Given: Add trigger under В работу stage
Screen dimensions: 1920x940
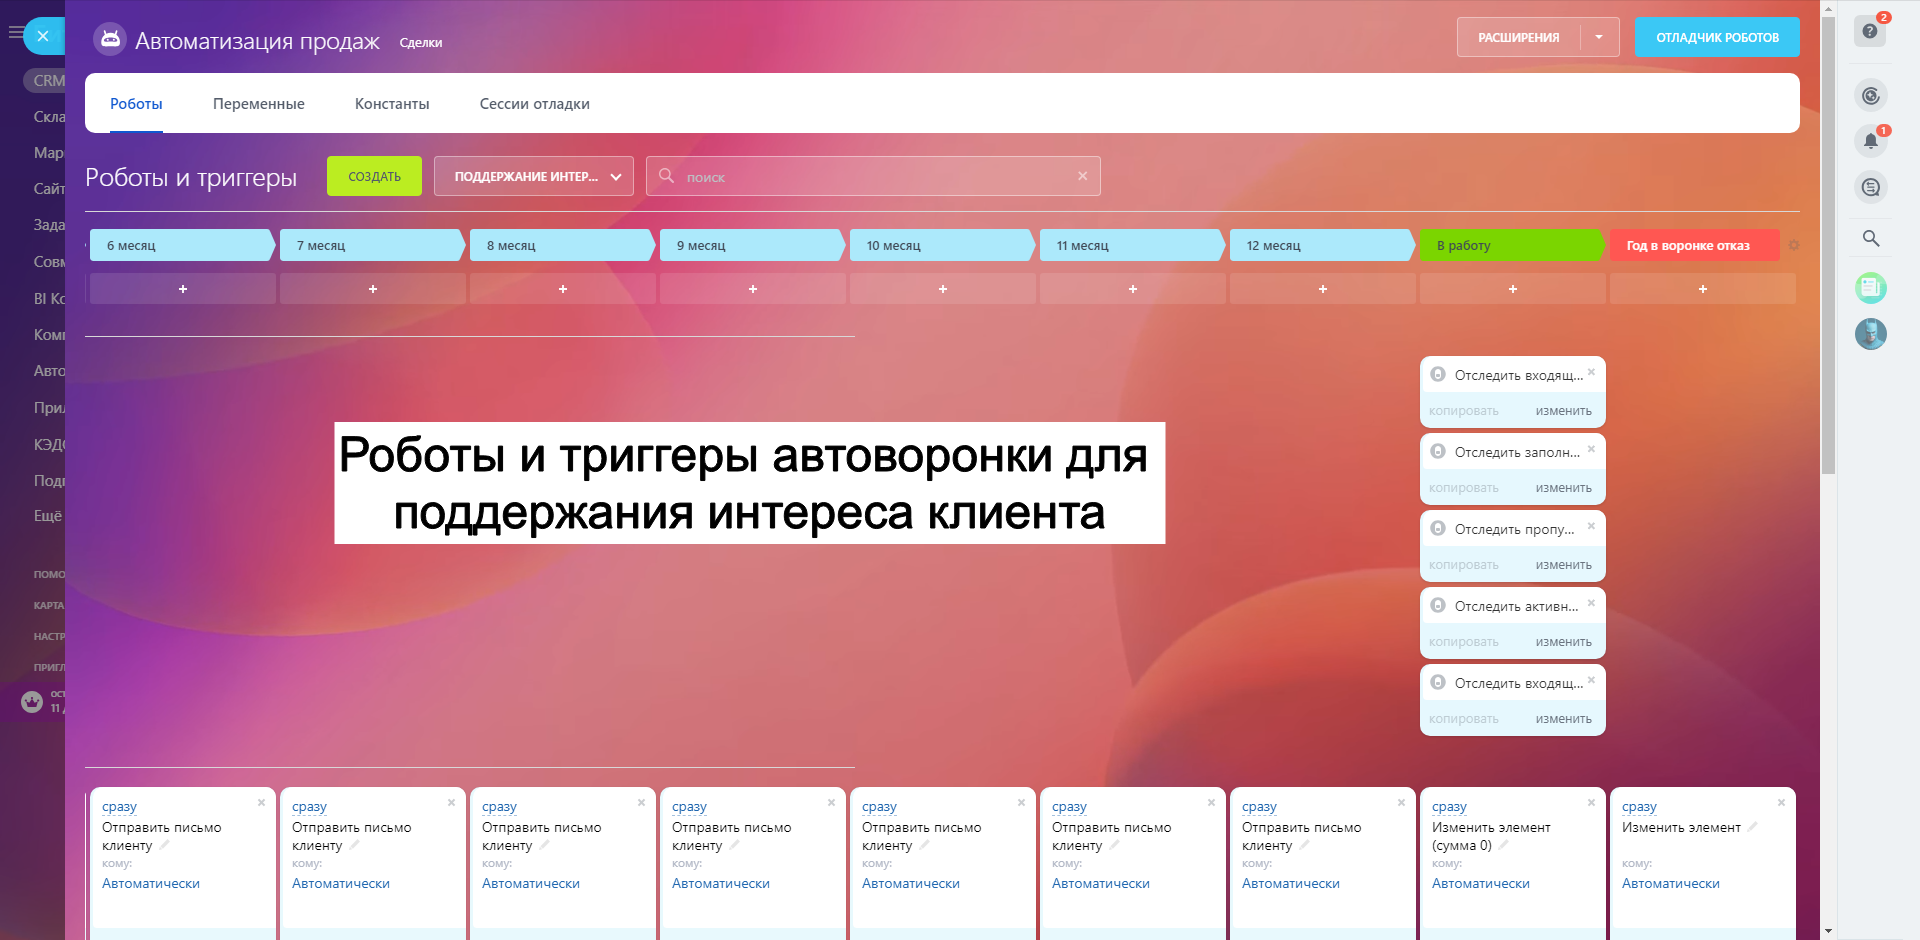Looking at the screenshot, I should point(1513,289).
